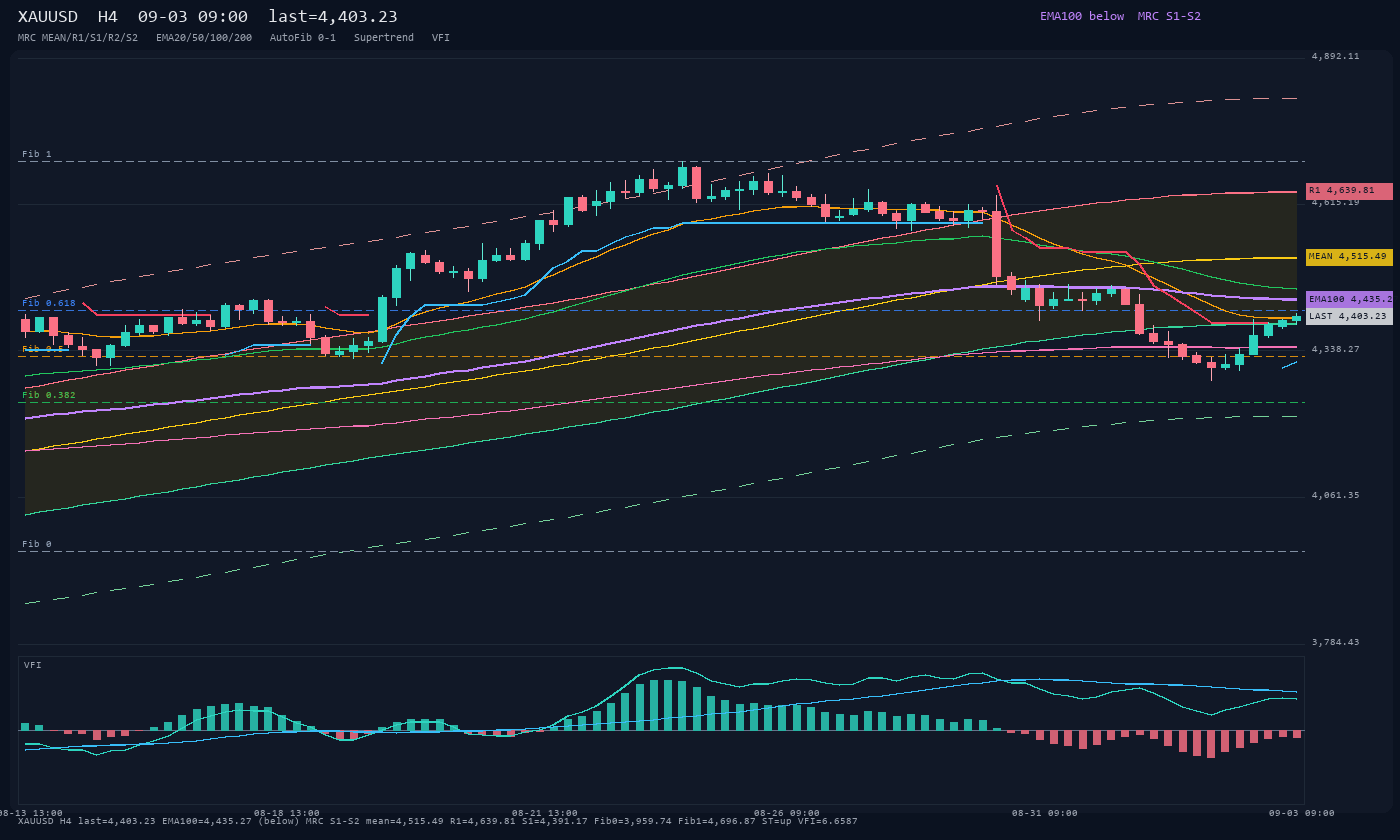Click the MRC S1-S2 status text
Screen dimensions: 1400x840
coord(1169,16)
